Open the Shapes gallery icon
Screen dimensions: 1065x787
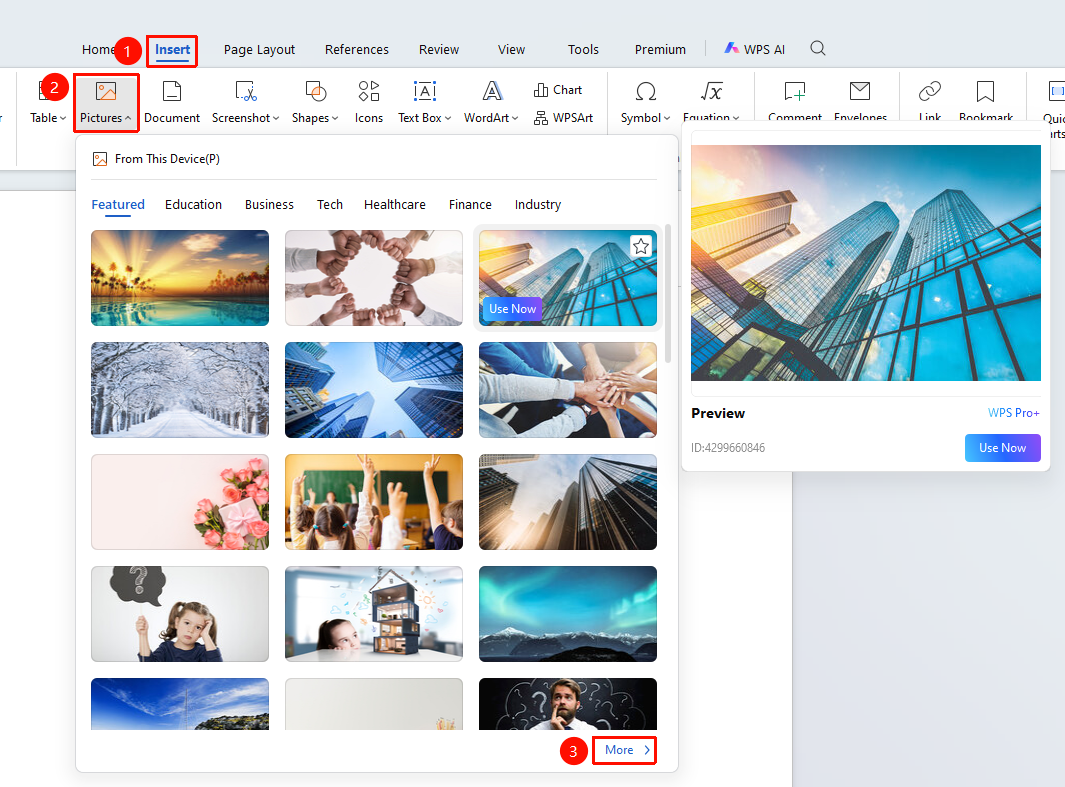pyautogui.click(x=315, y=91)
